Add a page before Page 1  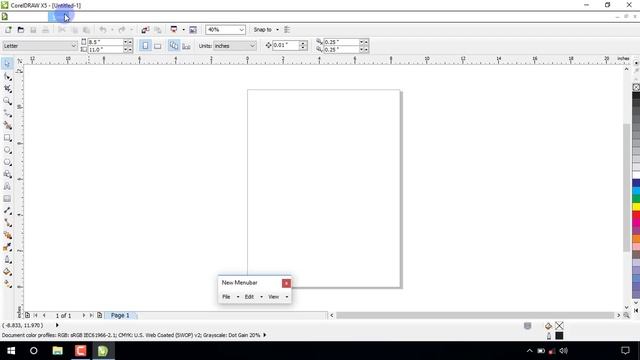coord(27,315)
